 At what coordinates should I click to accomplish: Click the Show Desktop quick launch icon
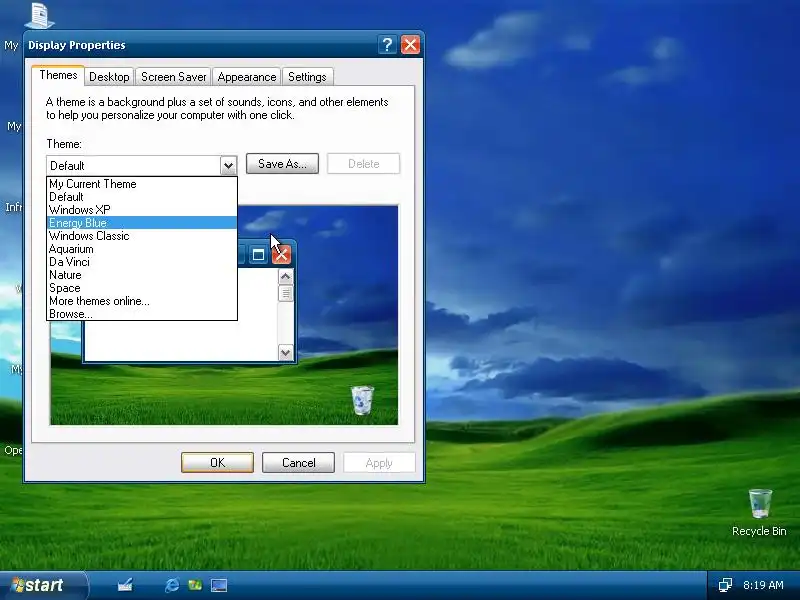point(219,585)
